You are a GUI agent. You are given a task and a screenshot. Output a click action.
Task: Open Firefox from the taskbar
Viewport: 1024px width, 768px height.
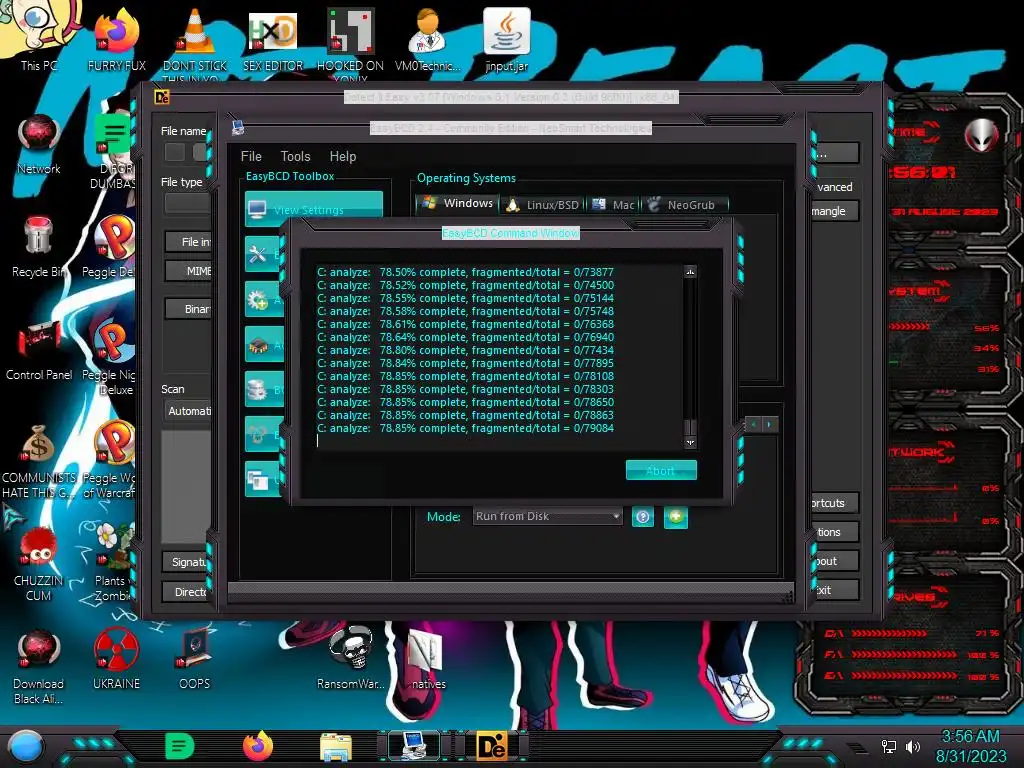pos(258,746)
